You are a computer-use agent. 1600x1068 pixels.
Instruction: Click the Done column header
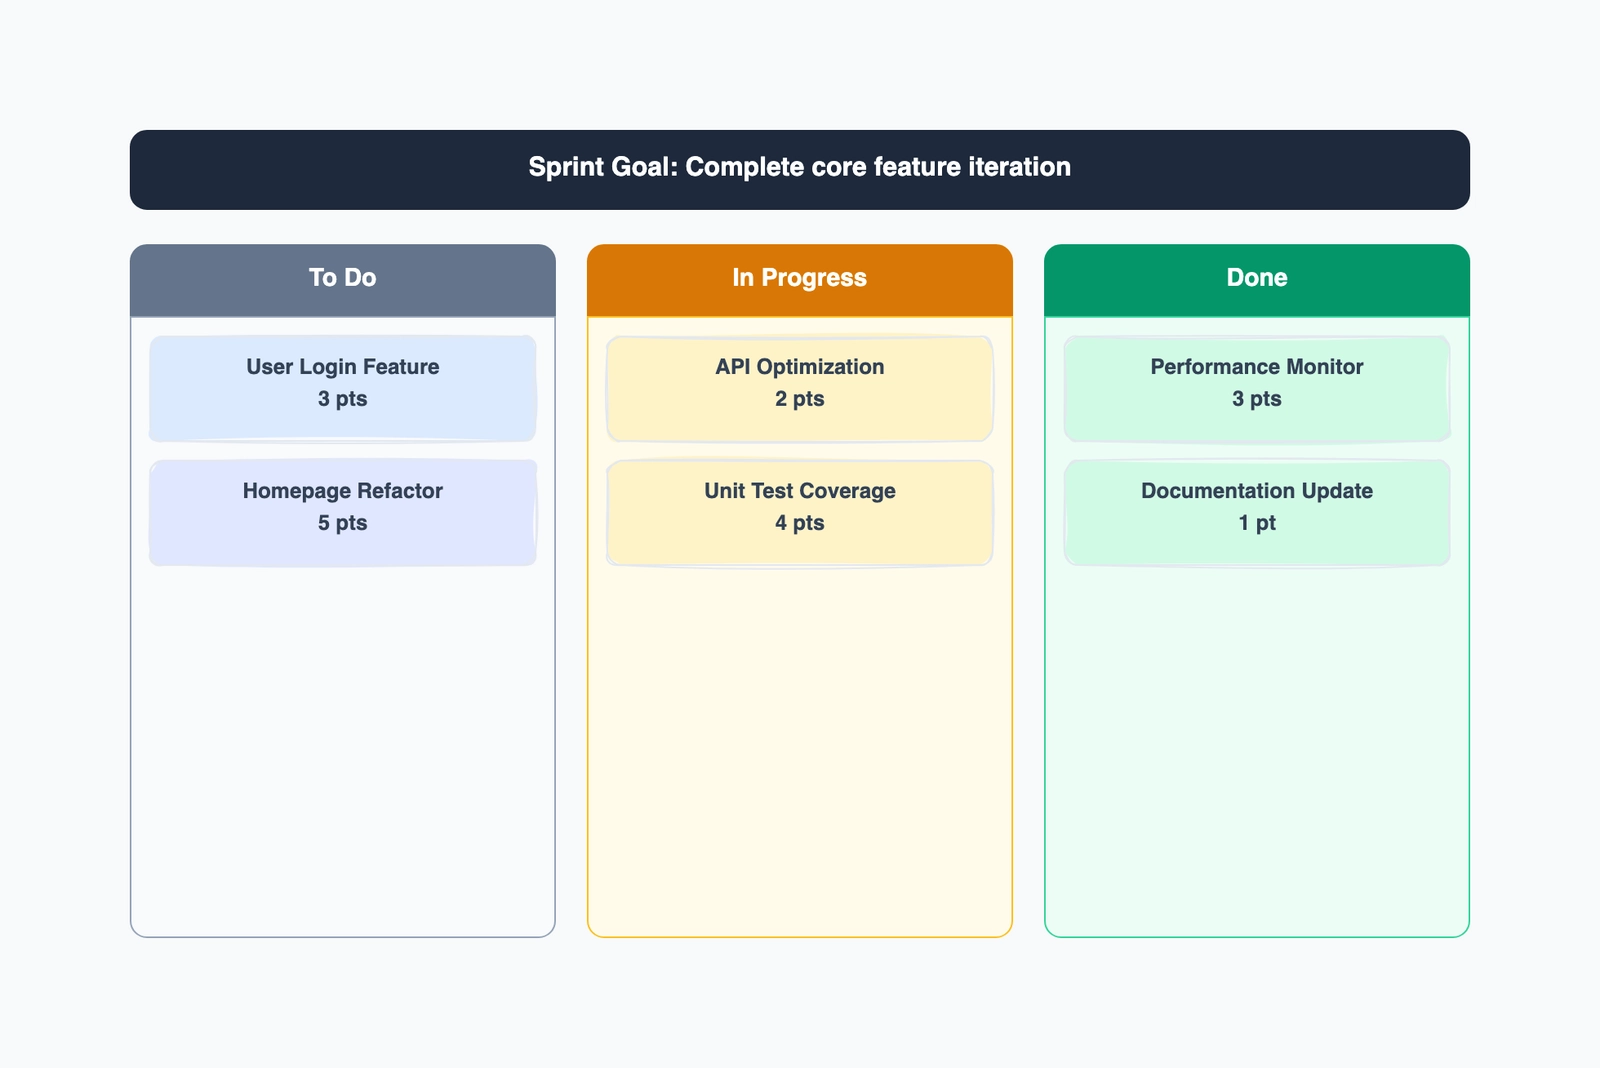[x=1255, y=278]
